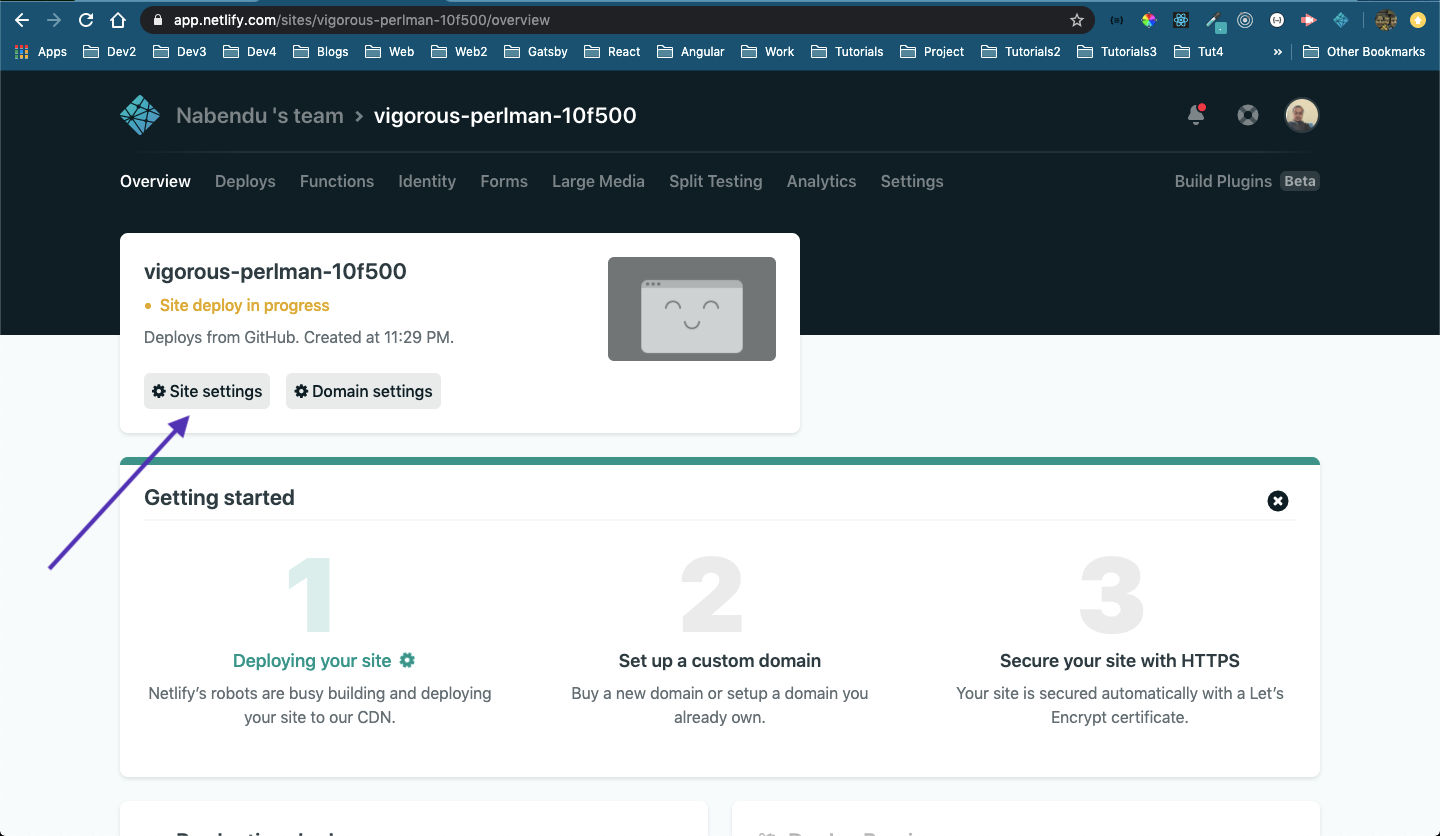Viewport: 1440px width, 836px height.
Task: Dismiss the Getting started panel
Action: coord(1278,501)
